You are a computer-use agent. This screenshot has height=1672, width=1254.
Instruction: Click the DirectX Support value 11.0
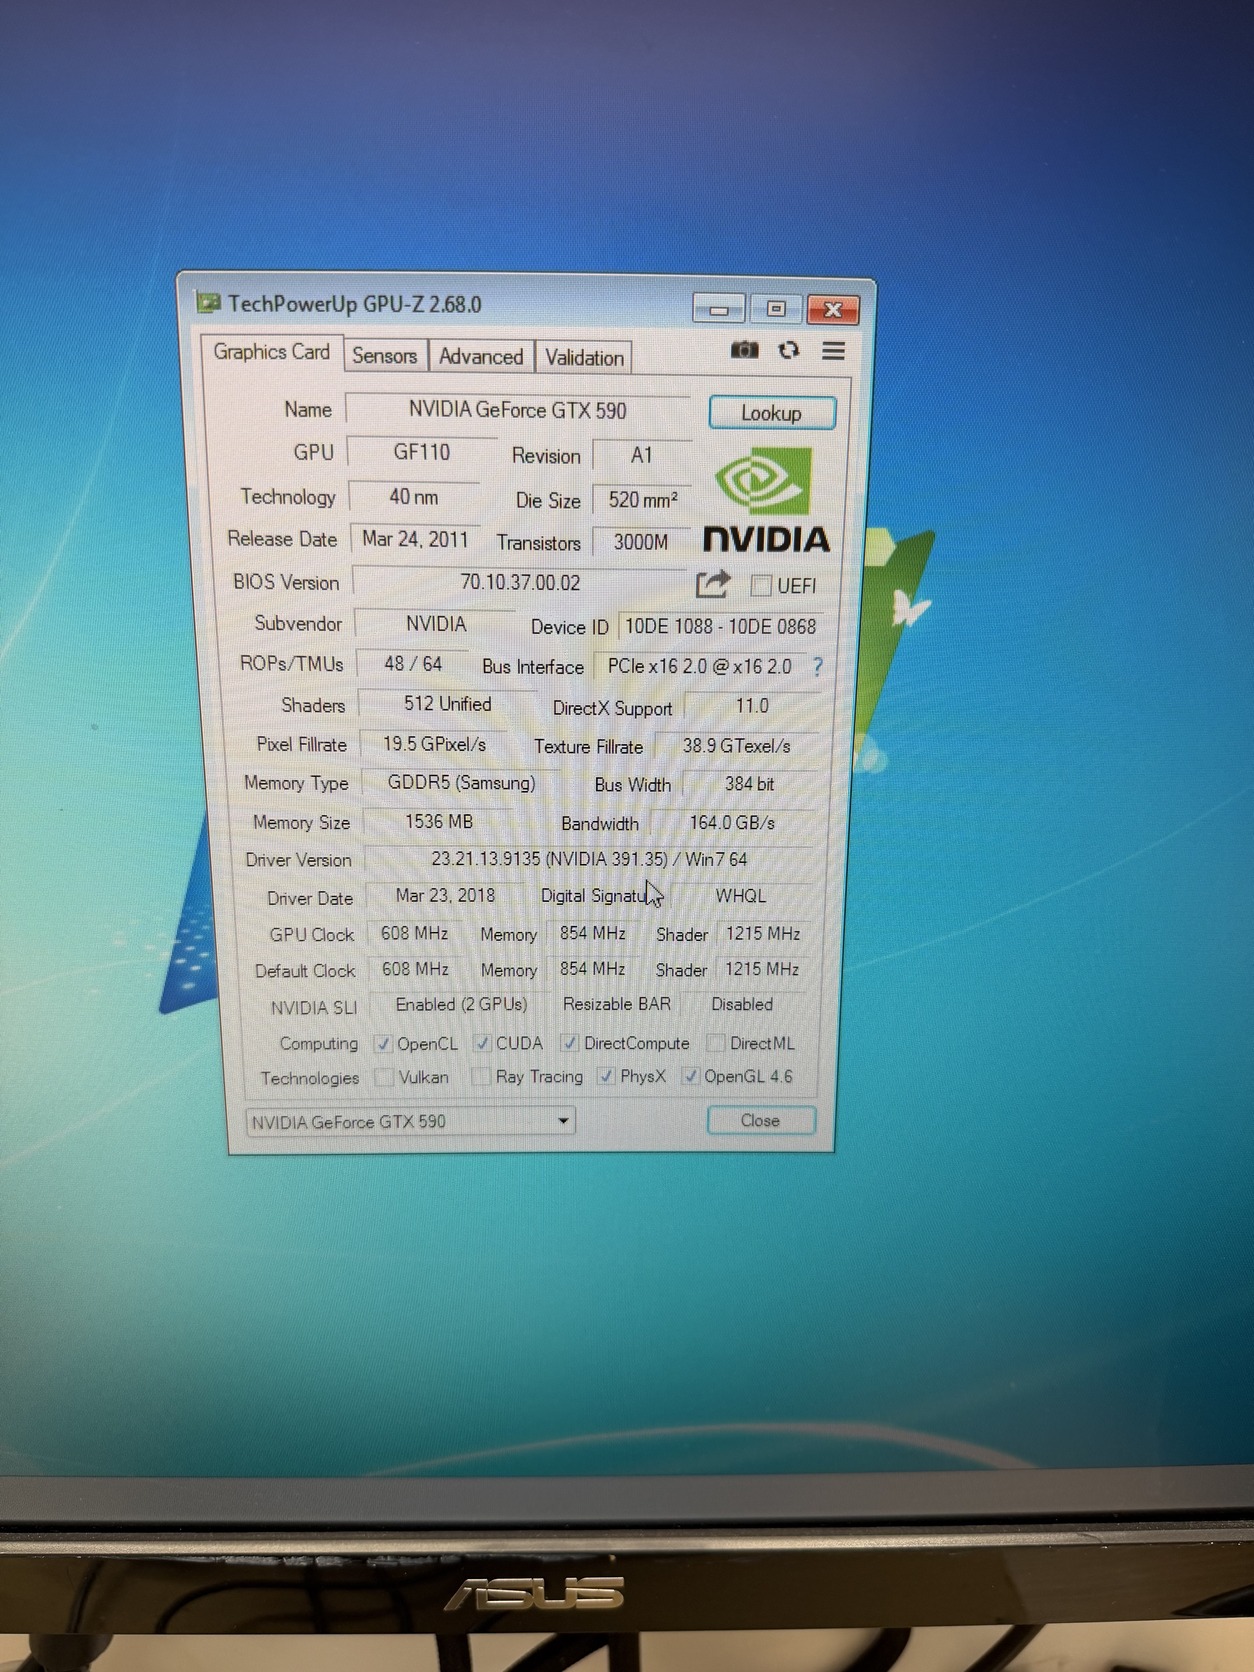pos(752,706)
